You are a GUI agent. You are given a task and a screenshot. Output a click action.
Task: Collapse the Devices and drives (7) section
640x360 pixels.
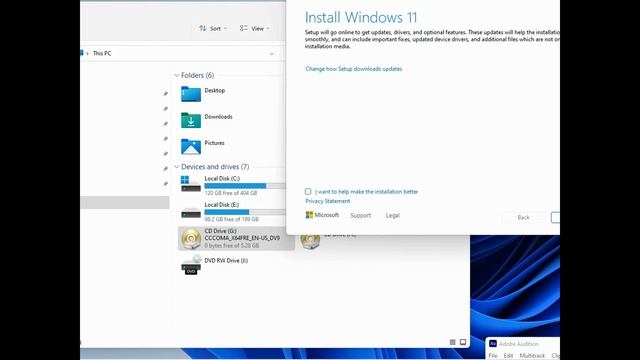pos(177,167)
